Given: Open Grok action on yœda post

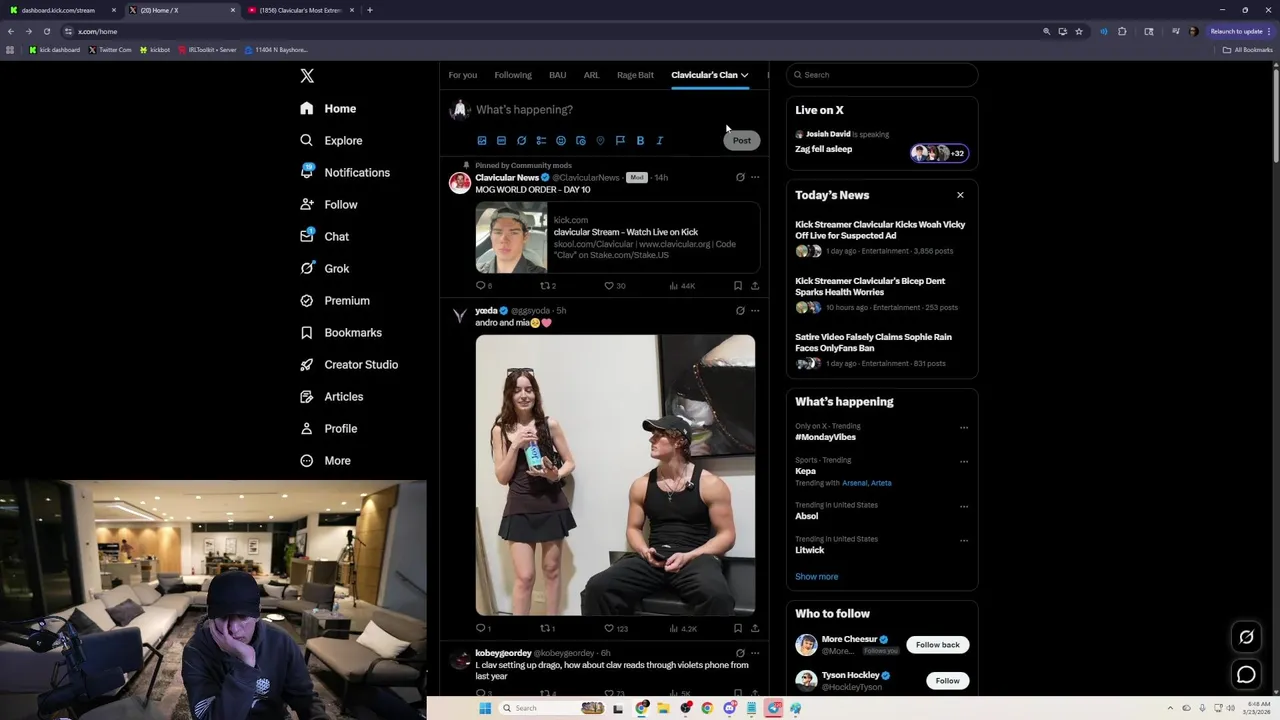Looking at the screenshot, I should 740,311.
